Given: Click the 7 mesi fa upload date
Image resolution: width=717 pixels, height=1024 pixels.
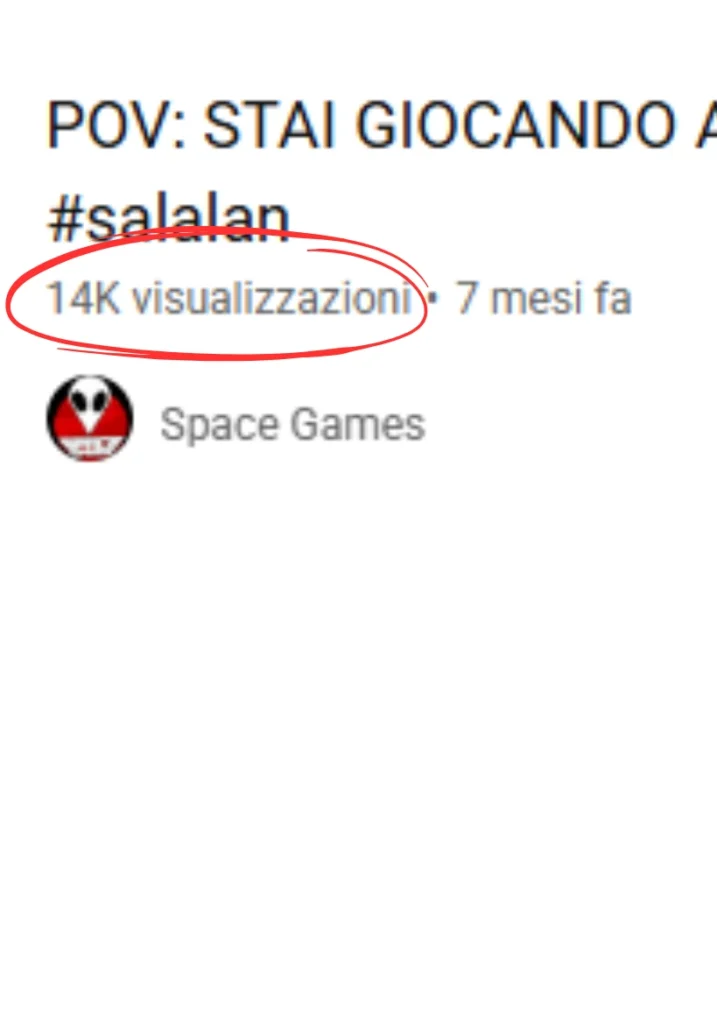Looking at the screenshot, I should [x=543, y=298].
